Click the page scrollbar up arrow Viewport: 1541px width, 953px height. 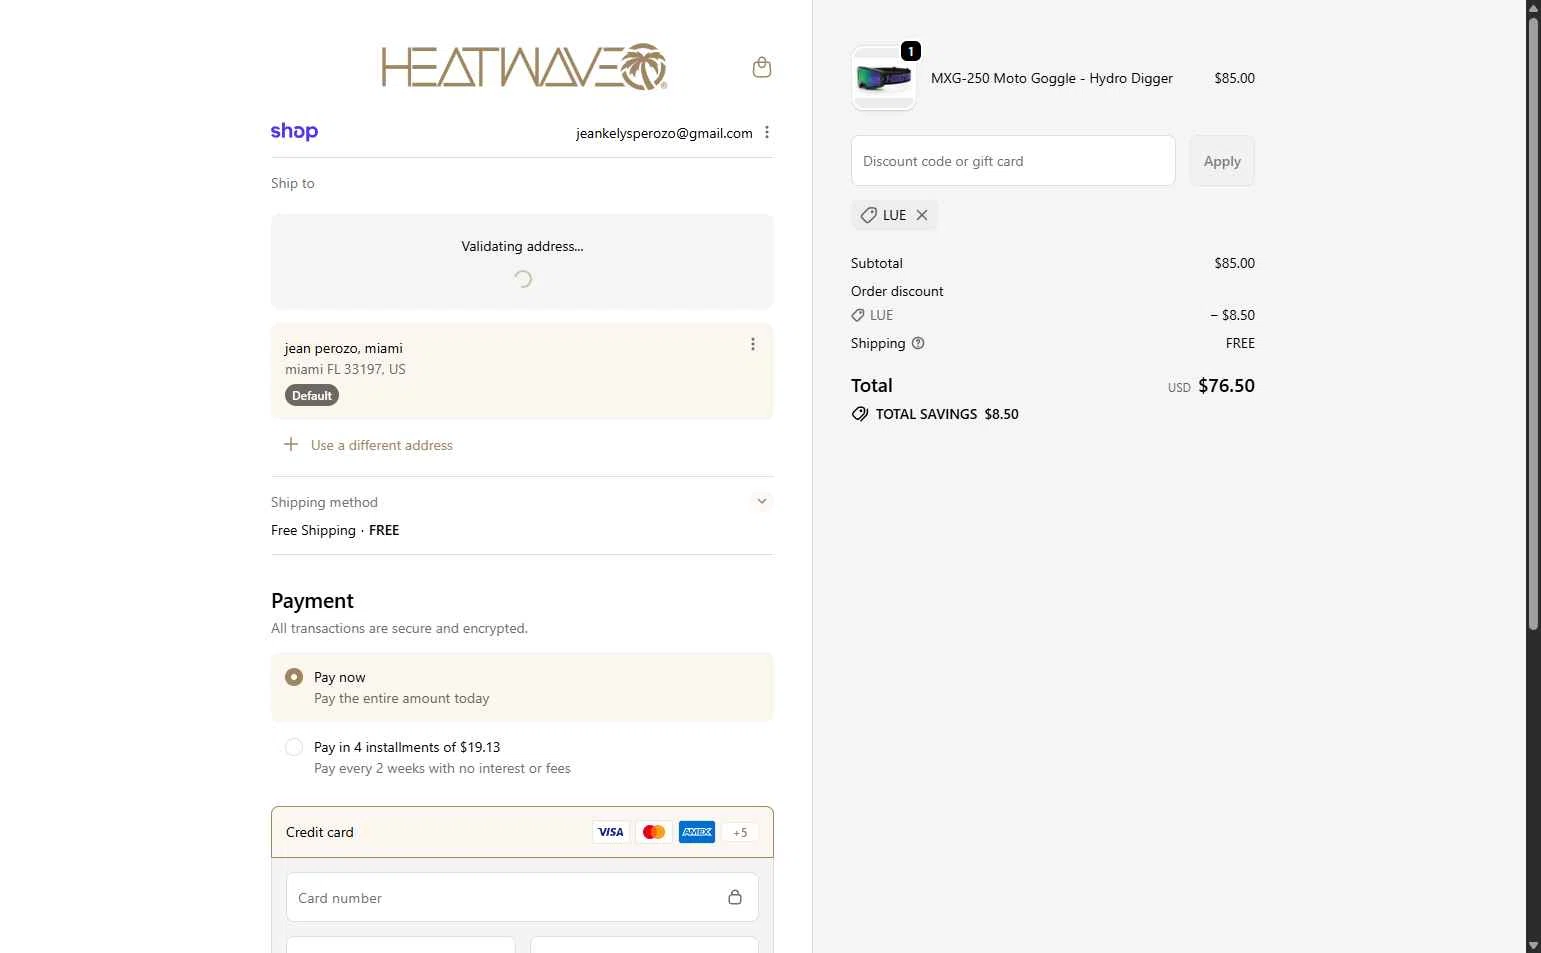pos(1533,8)
